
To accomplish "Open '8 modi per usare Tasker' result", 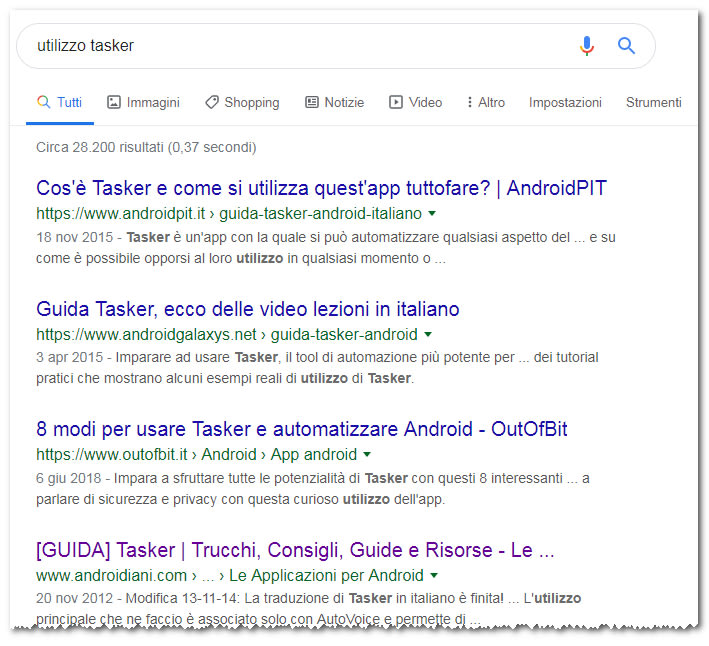I will pos(302,429).
